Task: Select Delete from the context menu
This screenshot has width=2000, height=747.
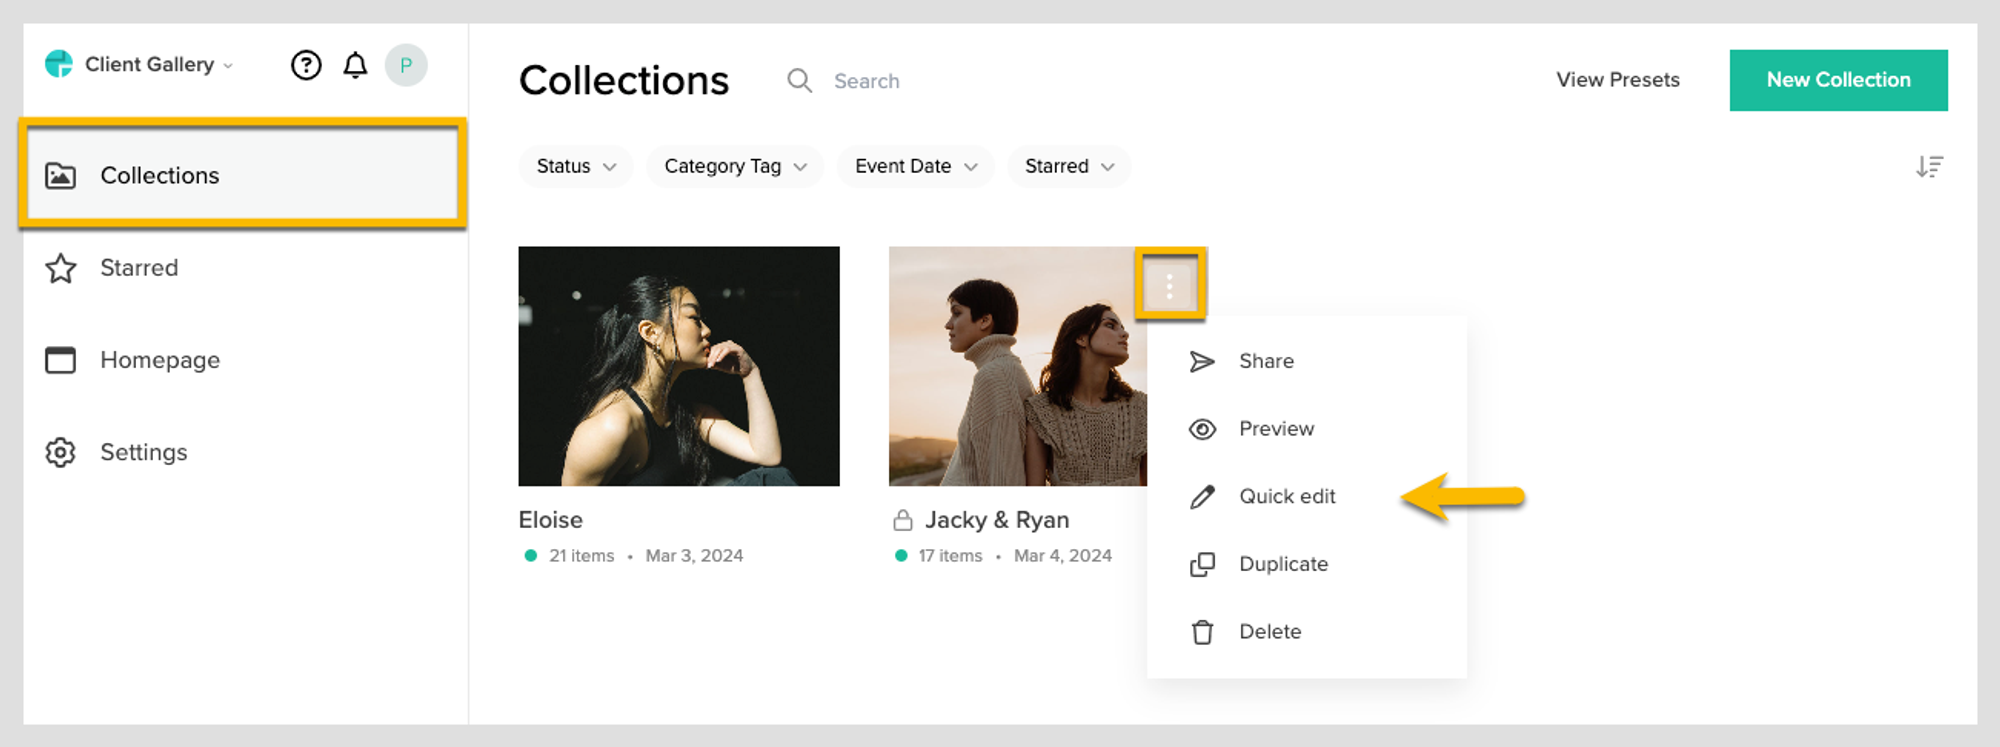Action: point(1269,632)
